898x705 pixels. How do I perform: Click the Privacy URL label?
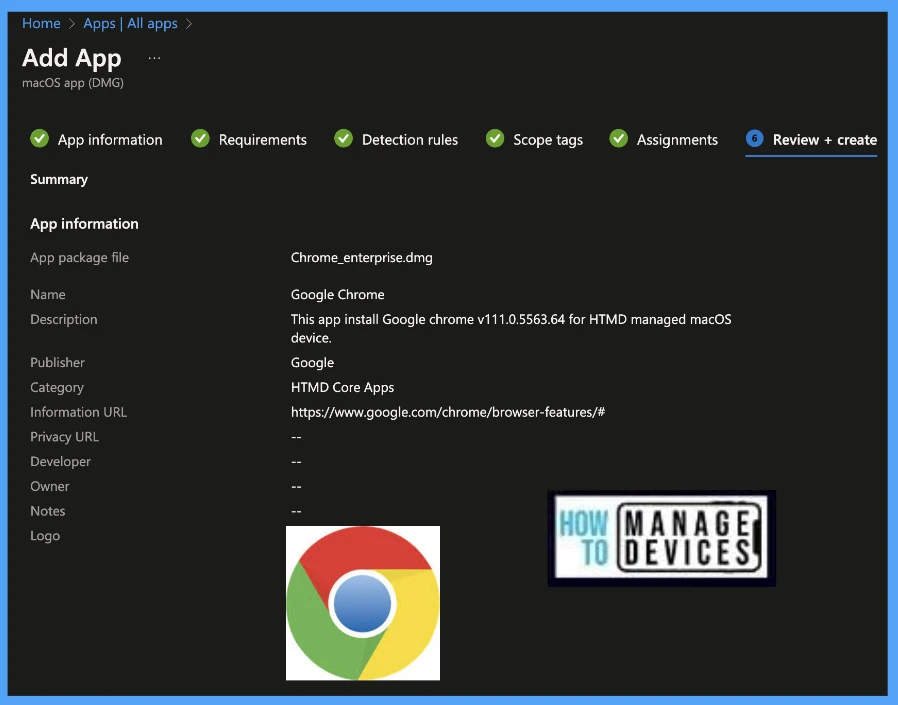coord(65,437)
